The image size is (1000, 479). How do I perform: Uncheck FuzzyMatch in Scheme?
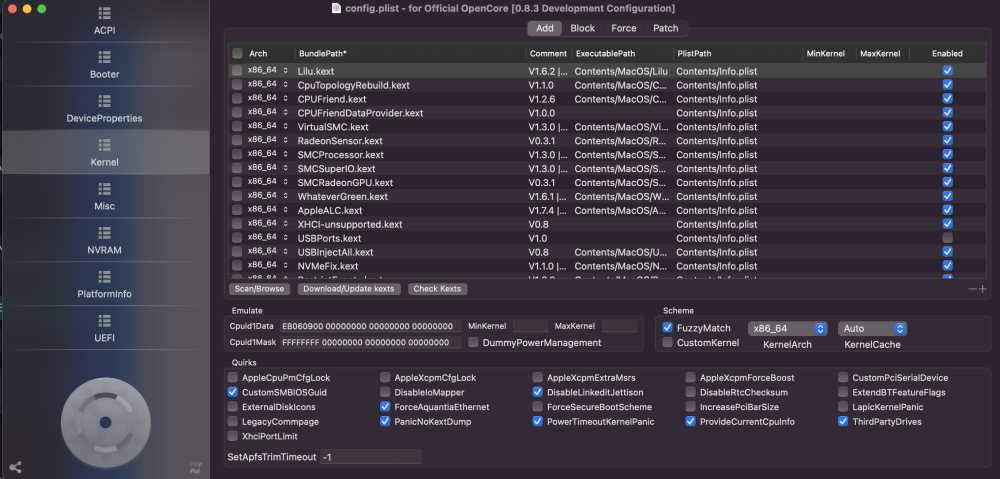[x=668, y=327]
